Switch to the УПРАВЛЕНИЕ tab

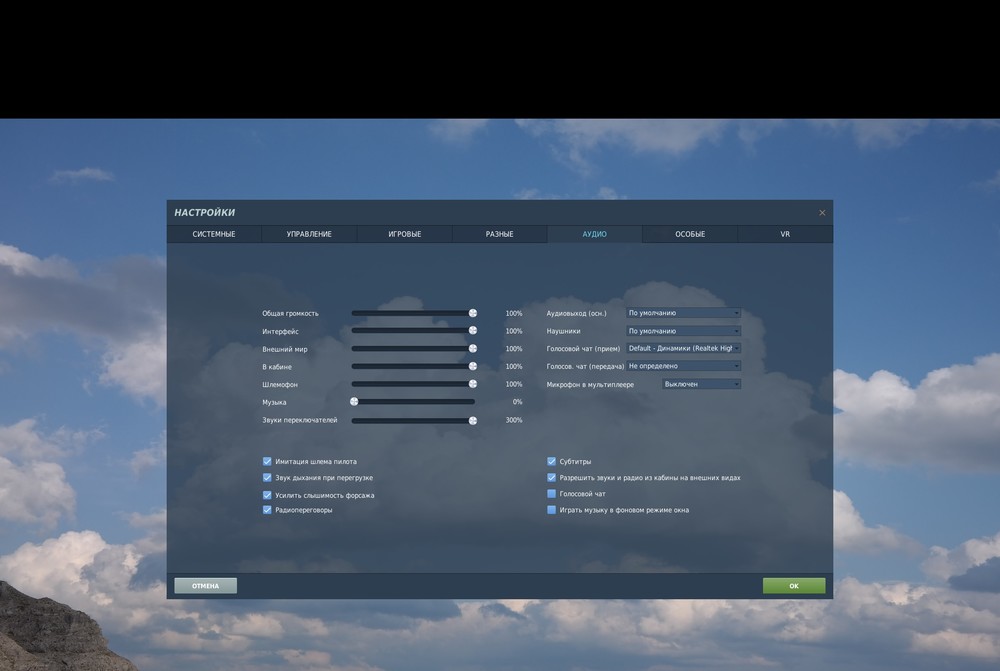309,234
